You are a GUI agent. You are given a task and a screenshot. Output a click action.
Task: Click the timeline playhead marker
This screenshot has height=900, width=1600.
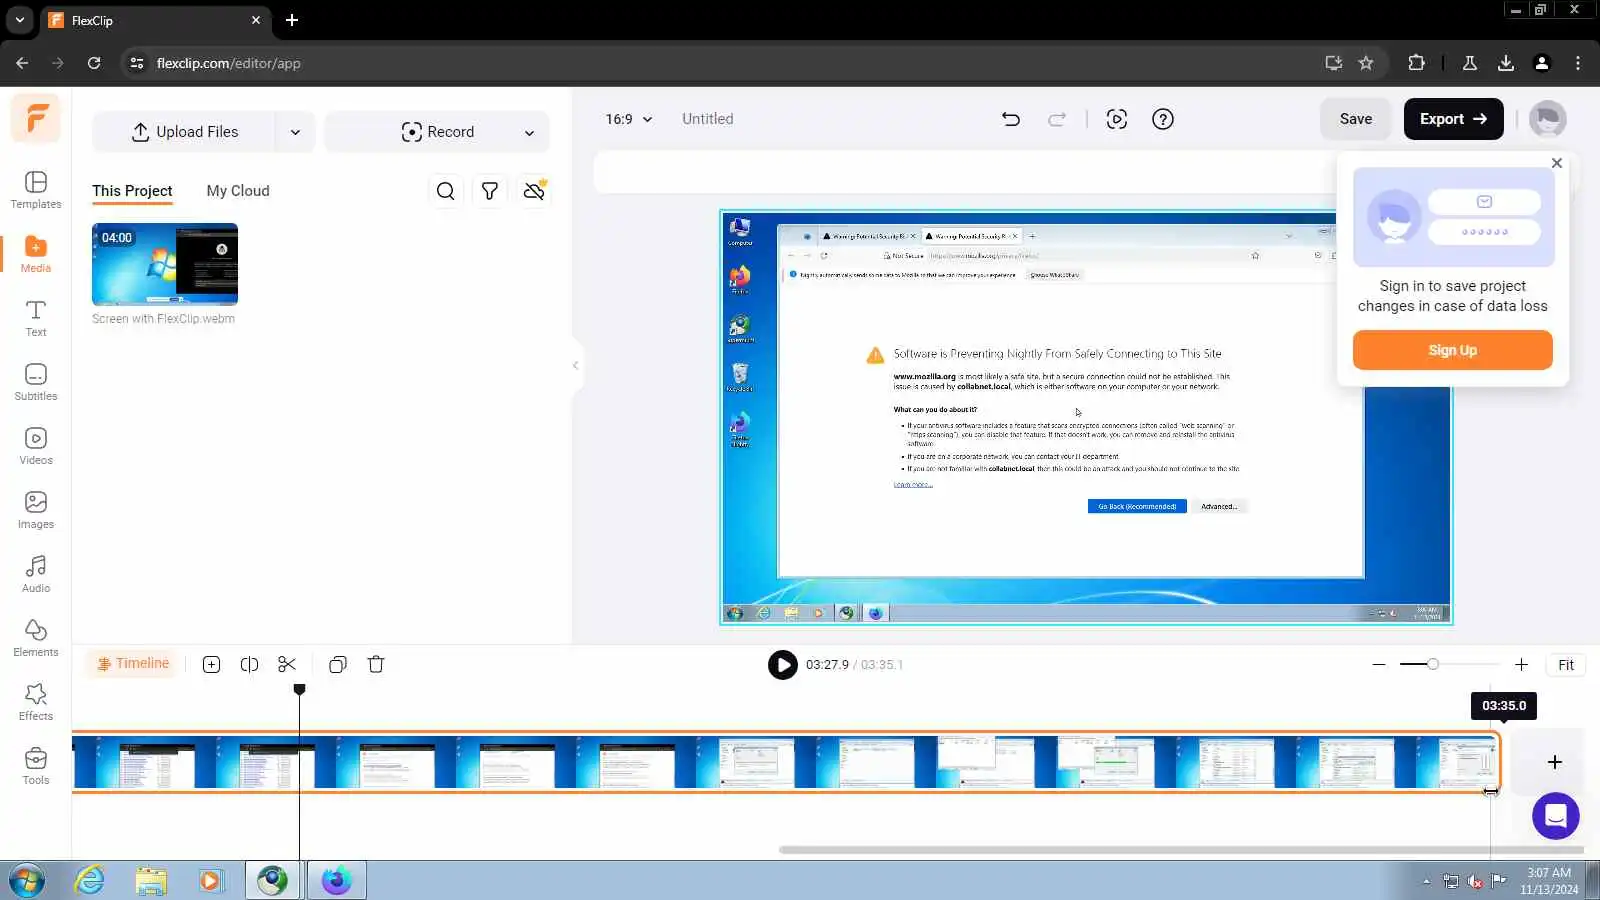pyautogui.click(x=299, y=690)
